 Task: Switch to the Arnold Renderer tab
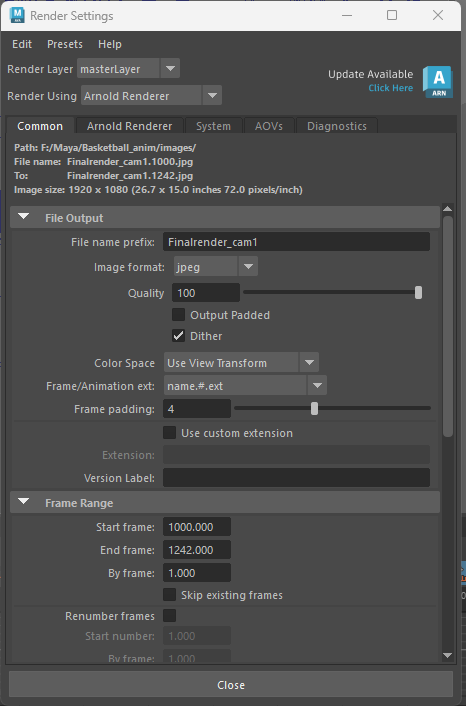[130, 126]
